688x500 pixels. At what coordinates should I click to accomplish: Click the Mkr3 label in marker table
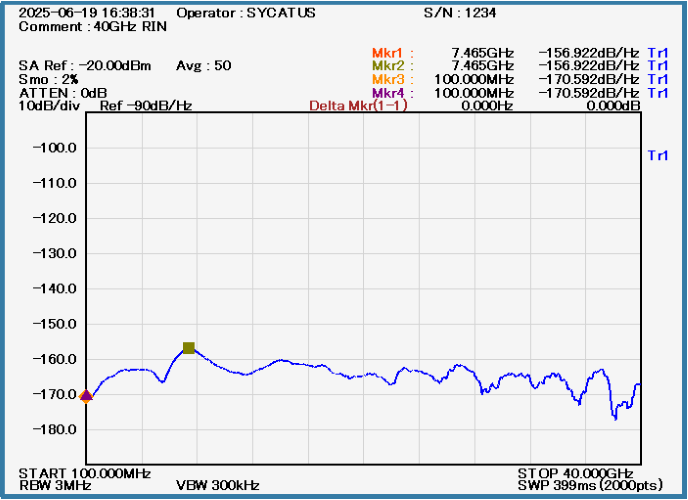(388, 79)
